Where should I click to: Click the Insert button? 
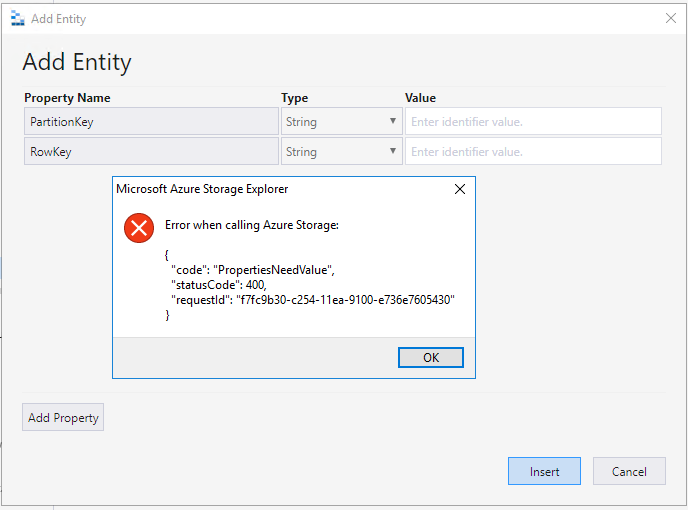click(544, 471)
